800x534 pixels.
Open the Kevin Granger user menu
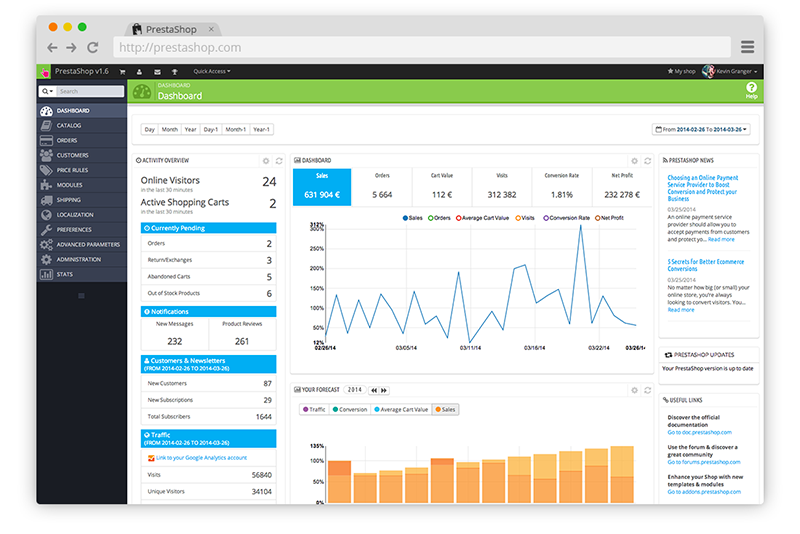[x=730, y=71]
